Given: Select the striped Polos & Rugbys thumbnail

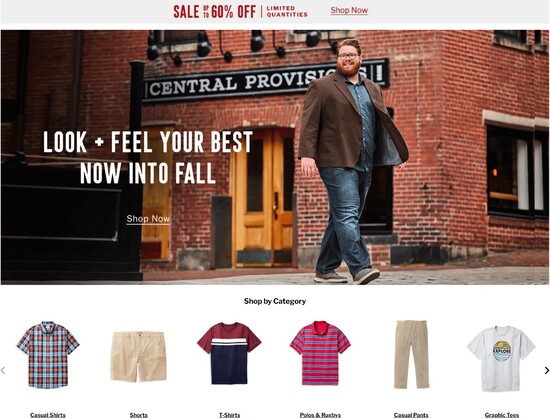Looking at the screenshot, I should click(320, 353).
